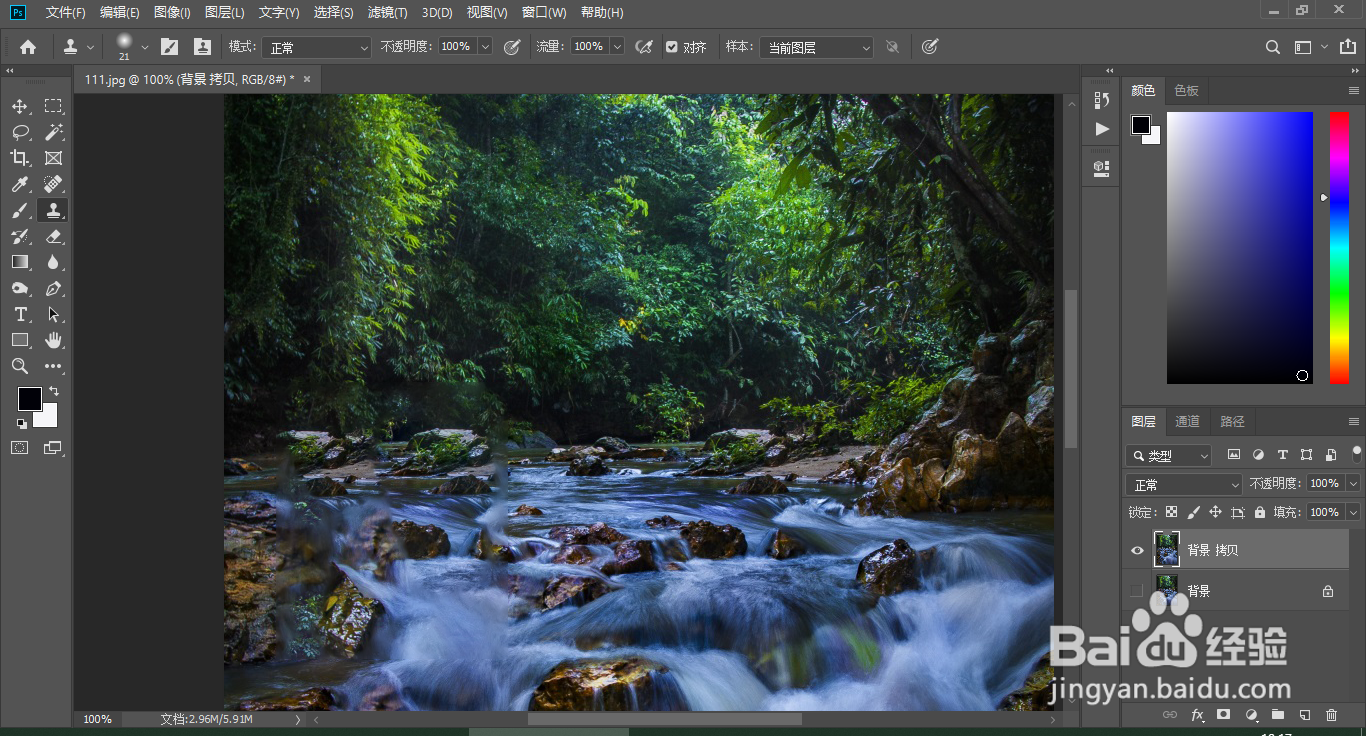Select the Type tool
Image resolution: width=1366 pixels, height=736 pixels.
coord(20,314)
